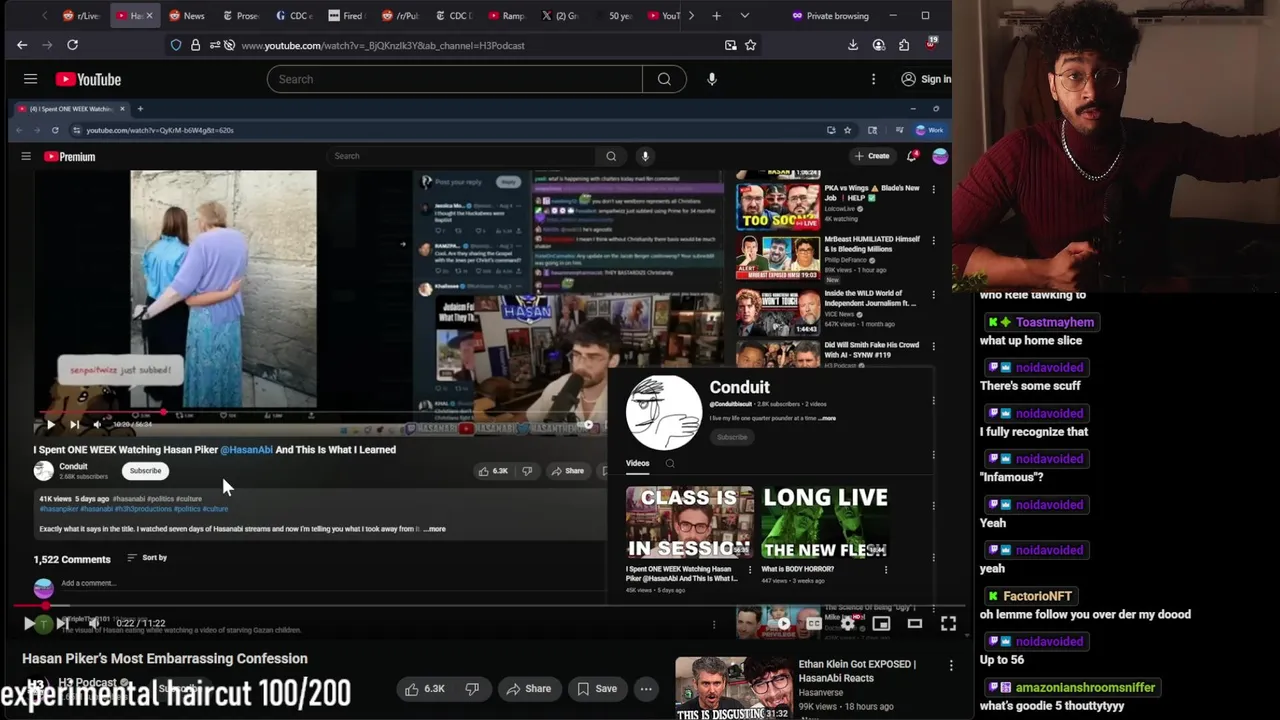The image size is (1280, 720).
Task: Expand the inner video description with ...more
Action: tap(435, 529)
